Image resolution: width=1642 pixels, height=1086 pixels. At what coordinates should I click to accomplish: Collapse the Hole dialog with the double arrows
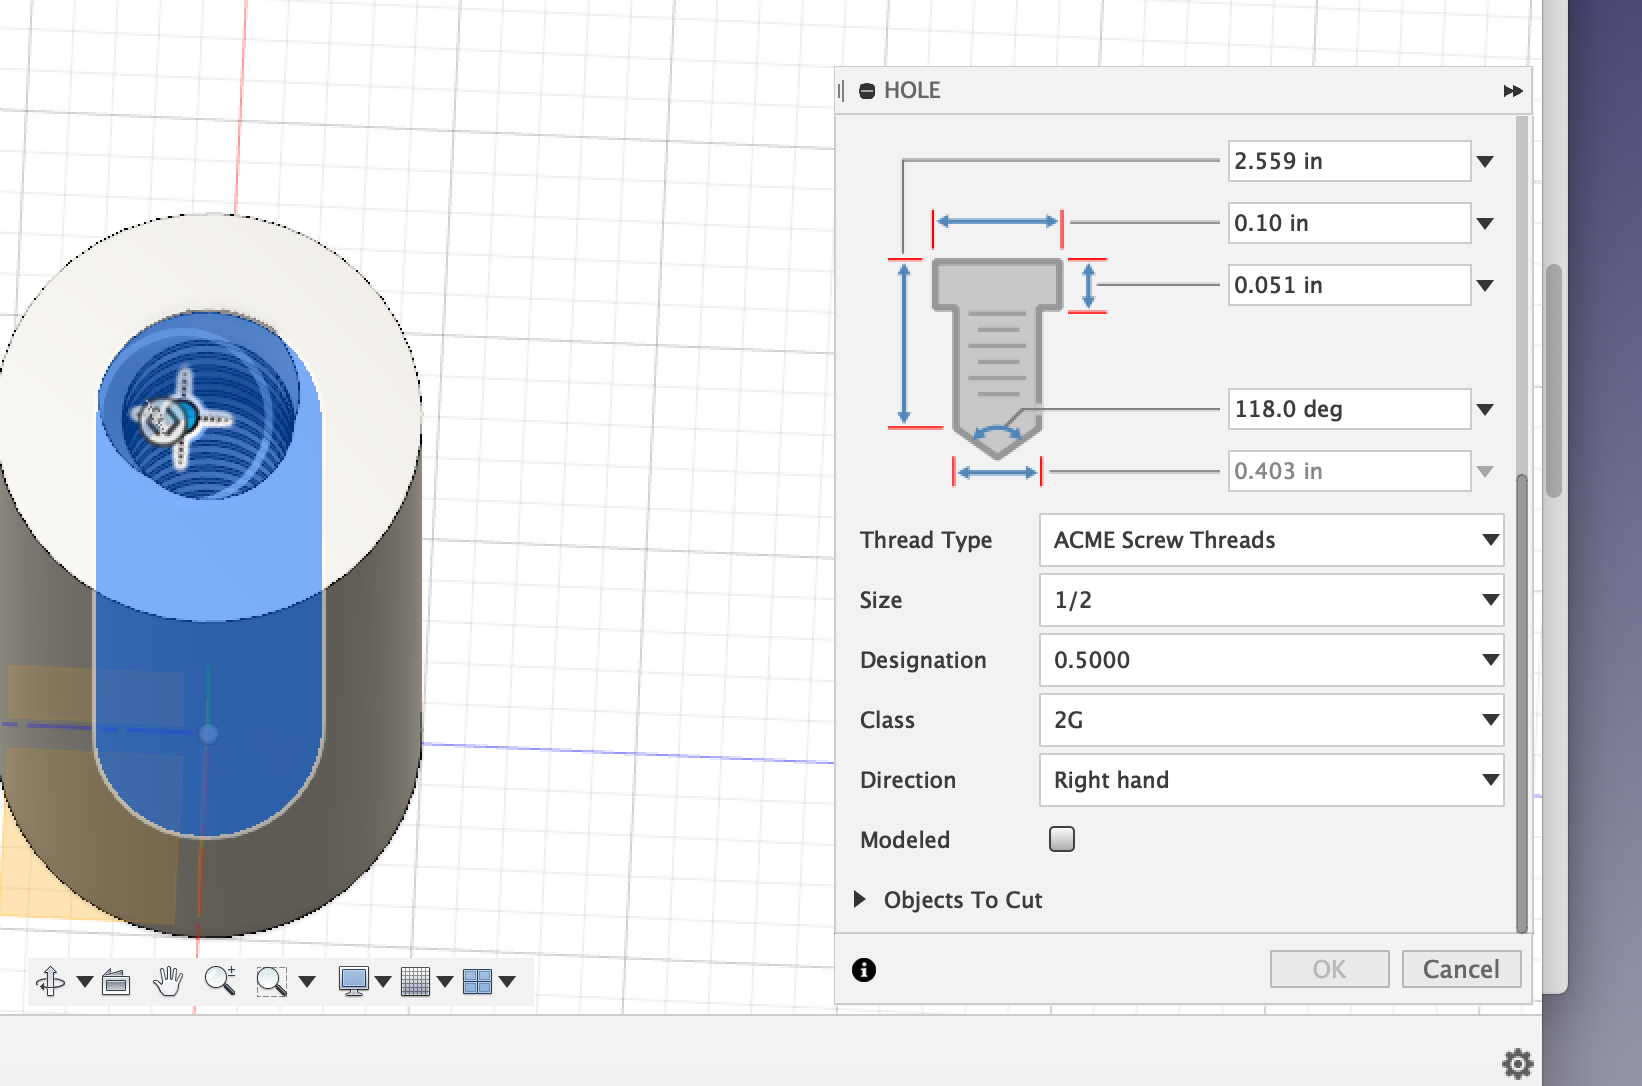[1512, 90]
